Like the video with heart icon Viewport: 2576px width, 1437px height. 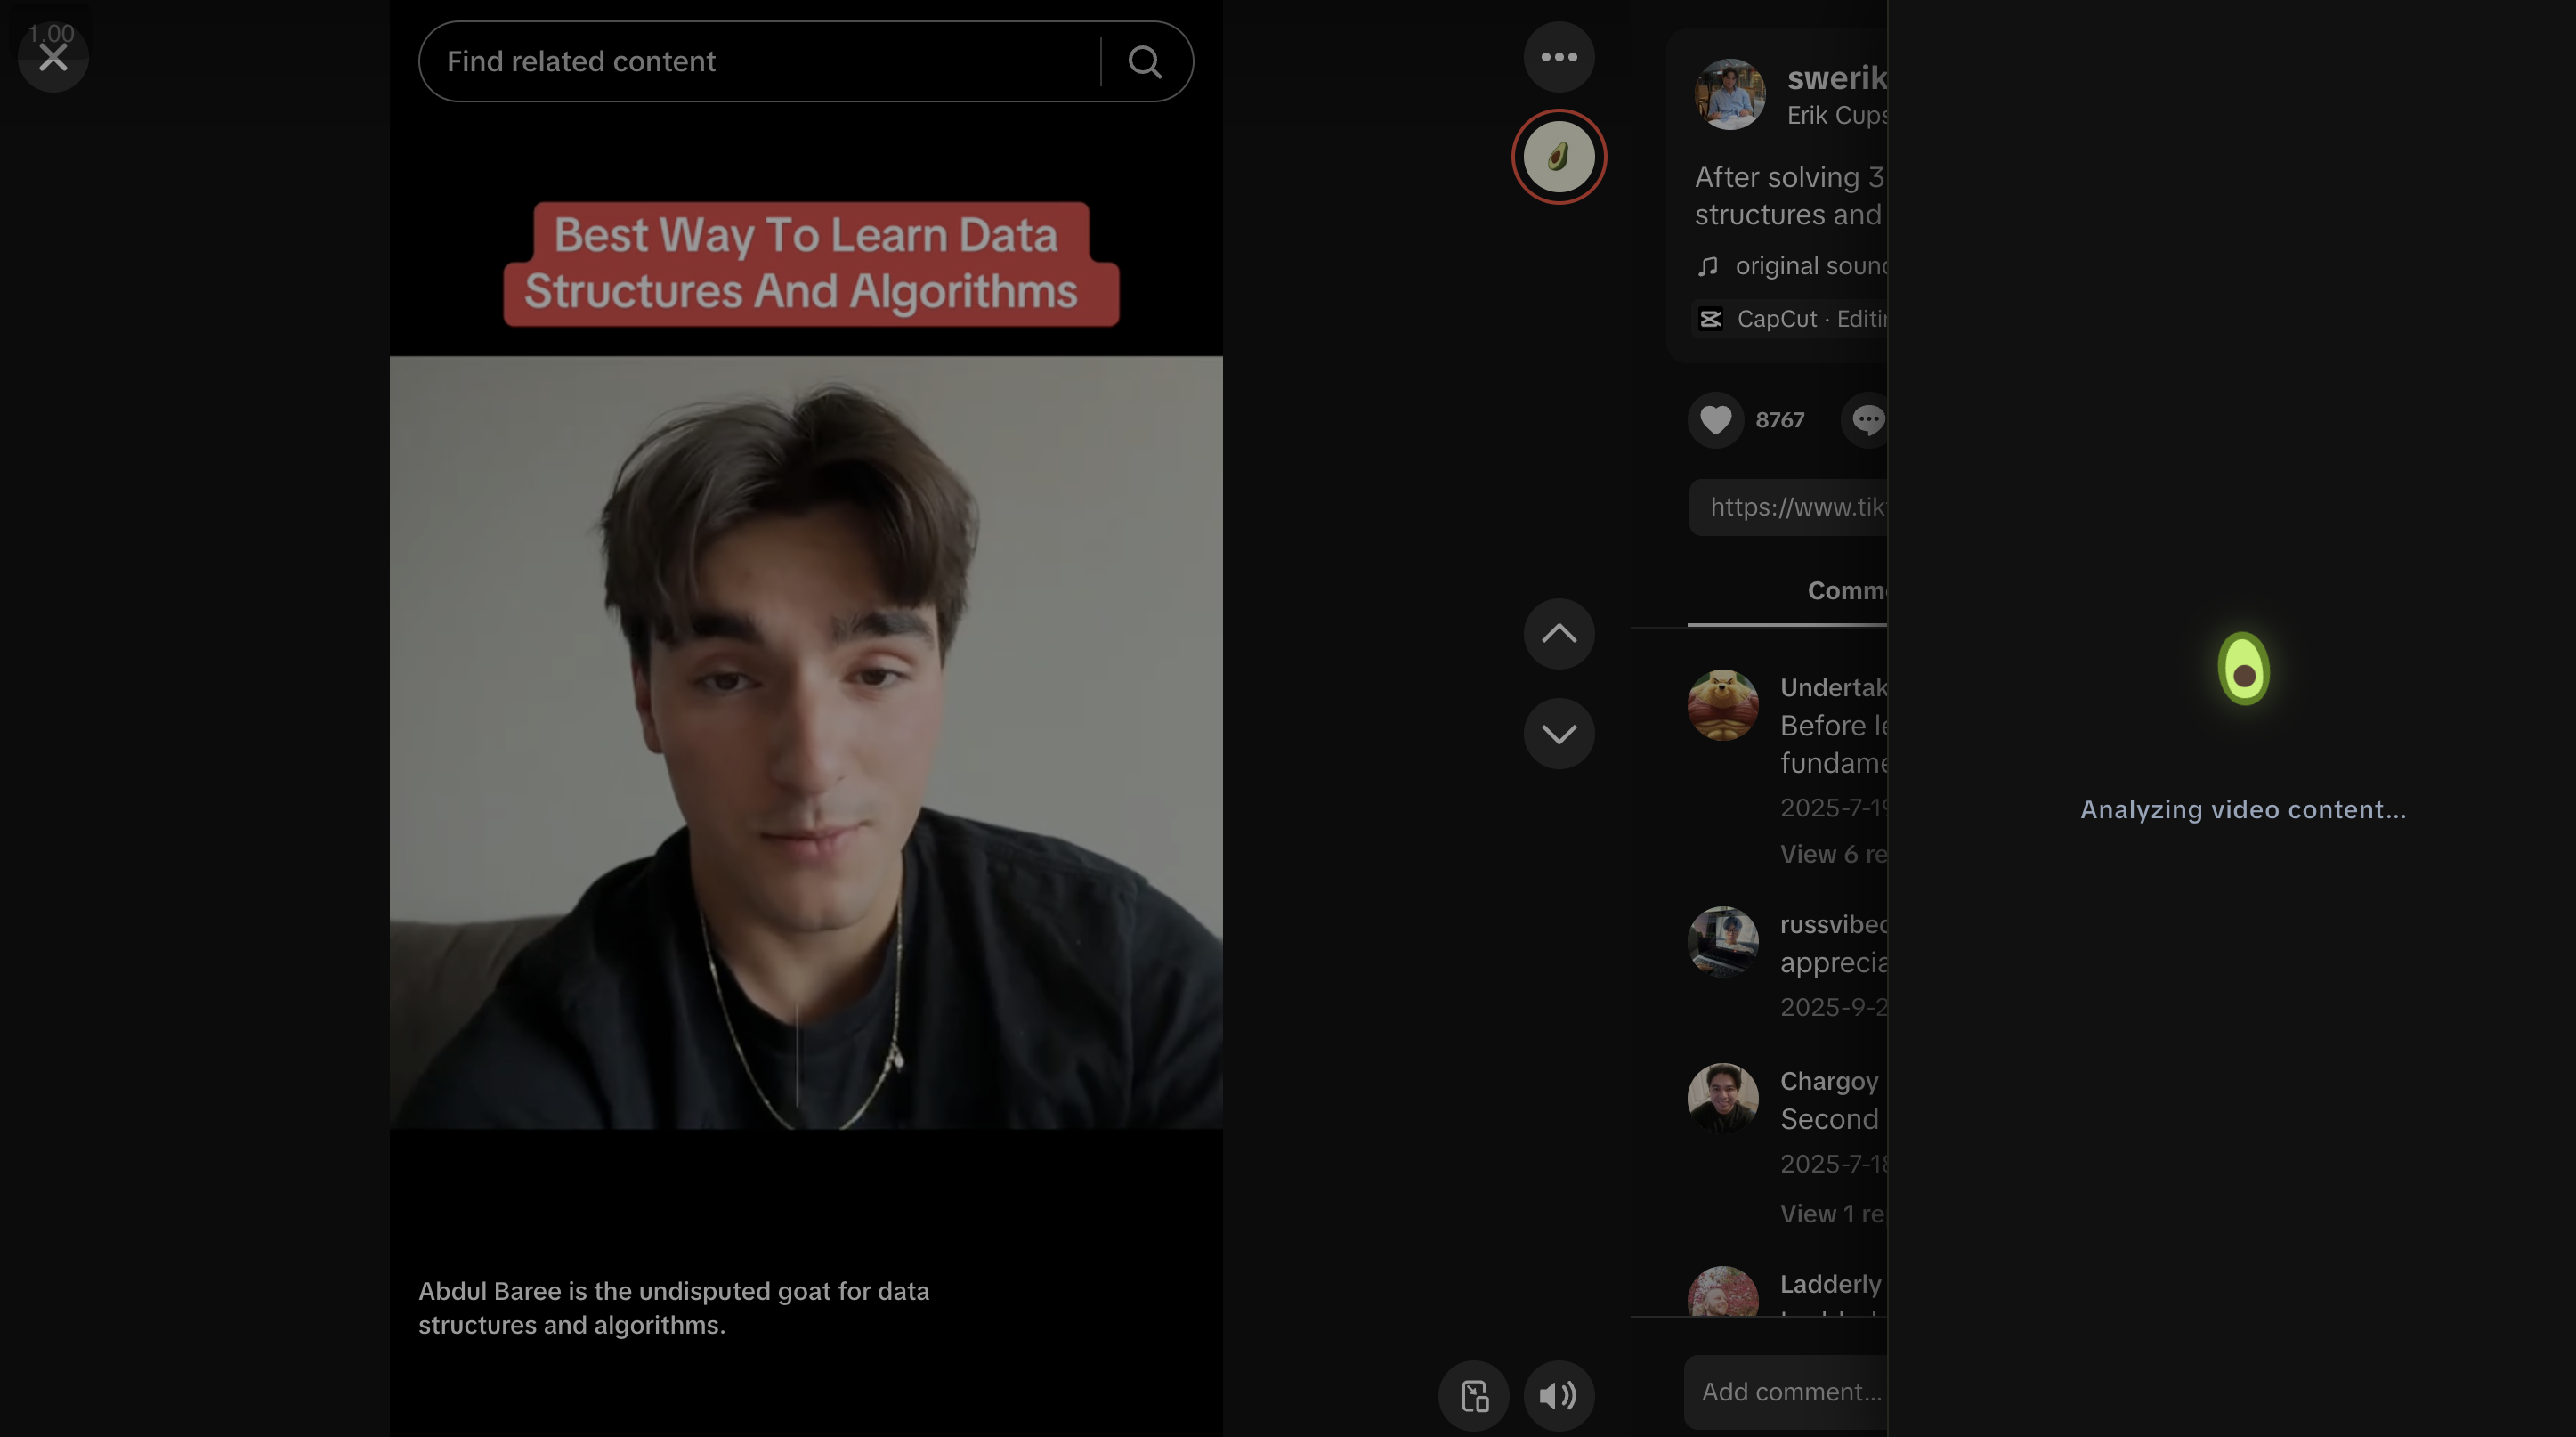[x=1716, y=420]
